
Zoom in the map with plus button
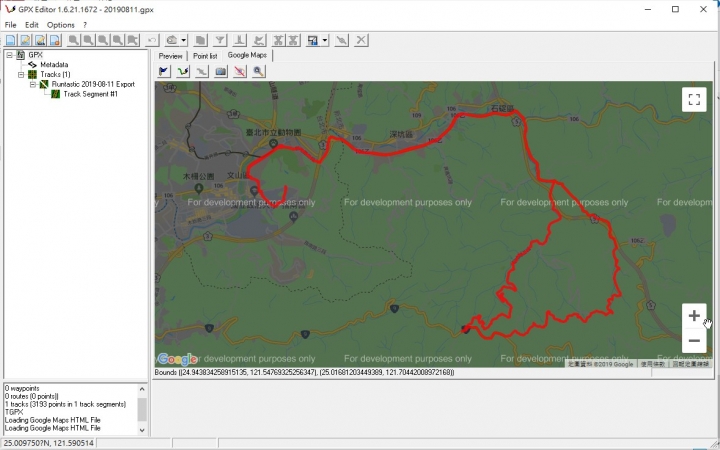pyautogui.click(x=694, y=315)
